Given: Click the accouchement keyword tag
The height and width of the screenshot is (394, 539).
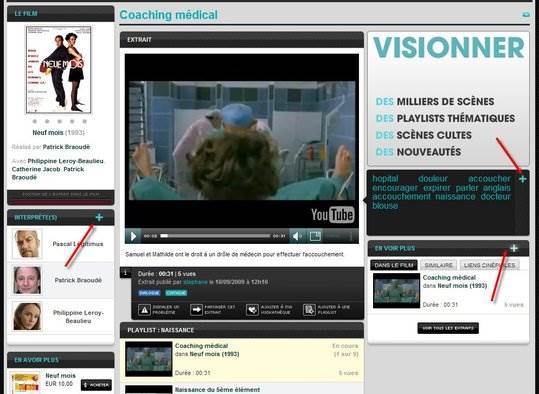Looking at the screenshot, I should pyautogui.click(x=401, y=197).
